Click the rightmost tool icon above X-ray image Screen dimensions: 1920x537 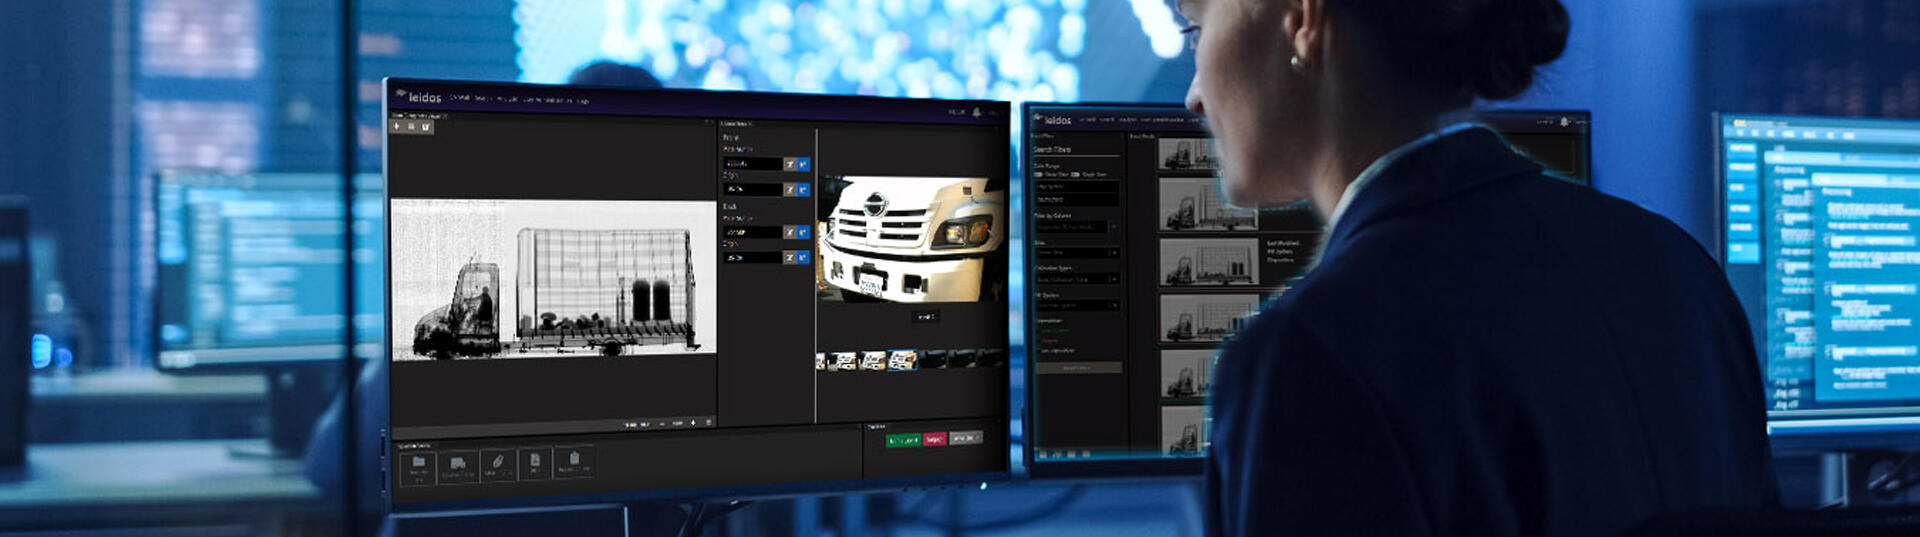point(426,127)
